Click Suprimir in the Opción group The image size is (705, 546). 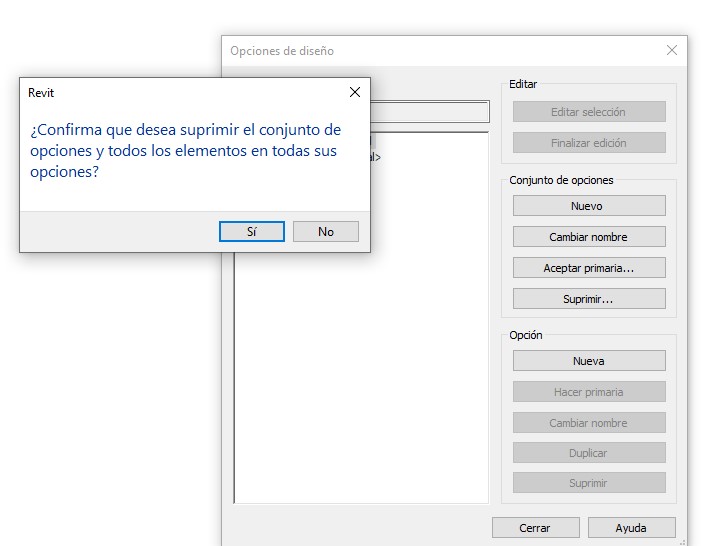(589, 483)
